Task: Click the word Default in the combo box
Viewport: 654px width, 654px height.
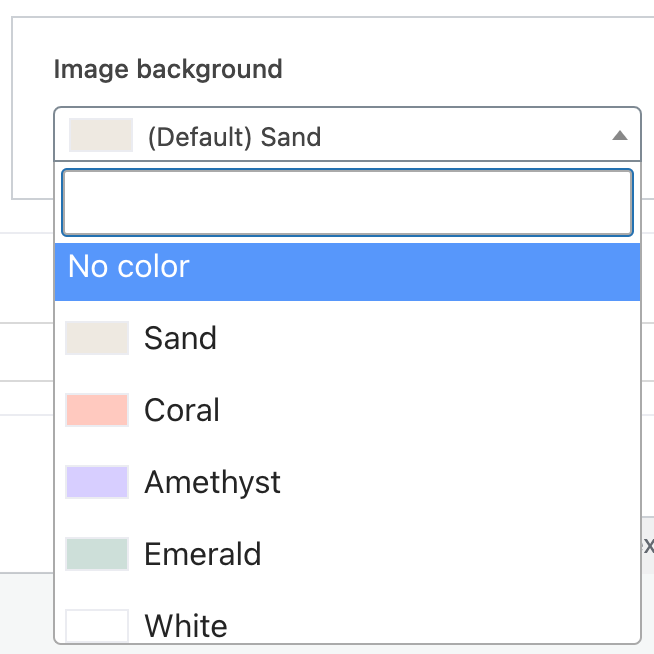Action: pos(199,137)
